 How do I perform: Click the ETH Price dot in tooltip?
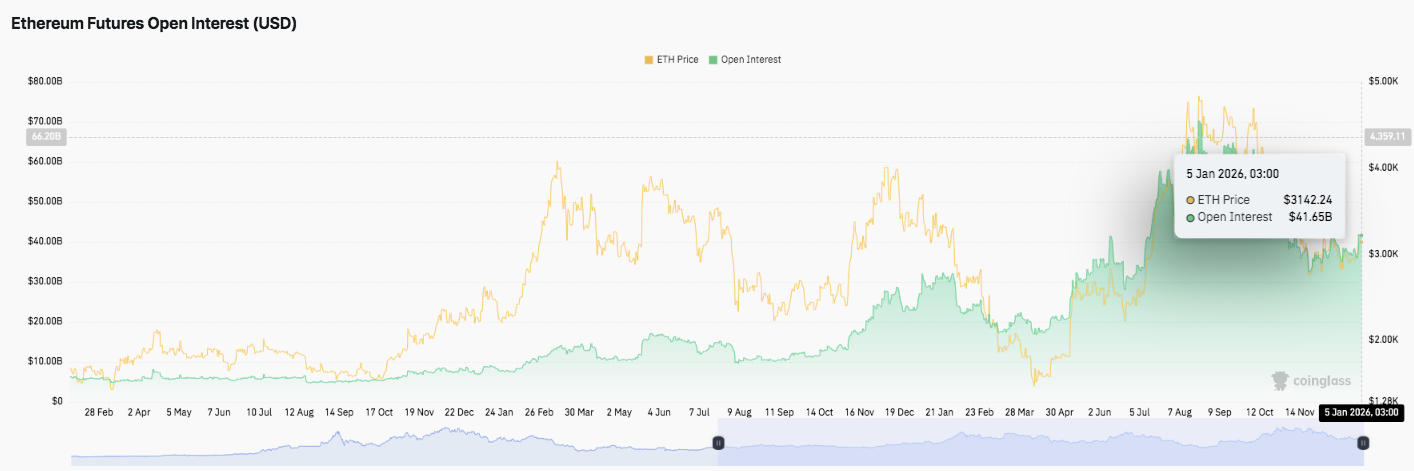(x=1190, y=200)
